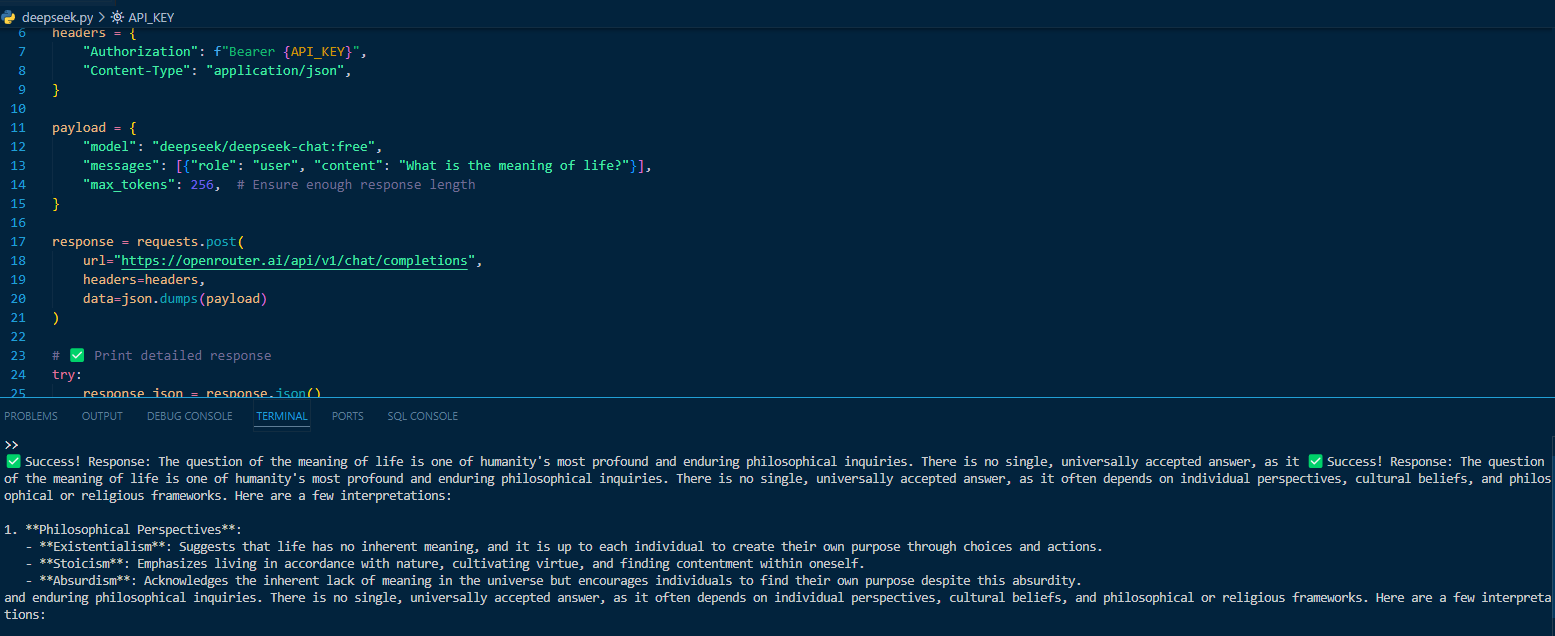Open the PROBLEMS panel tab
Viewport: 1555px width, 636px height.
tap(31, 416)
